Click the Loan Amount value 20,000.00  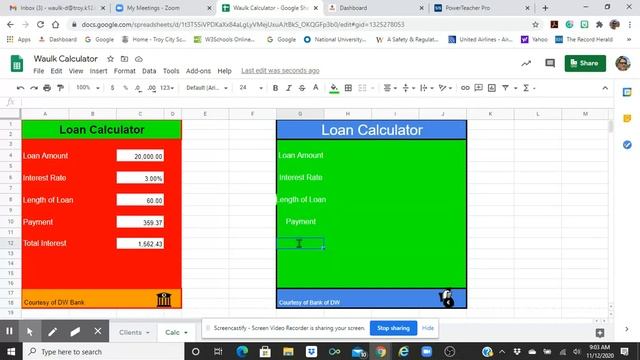[140, 156]
